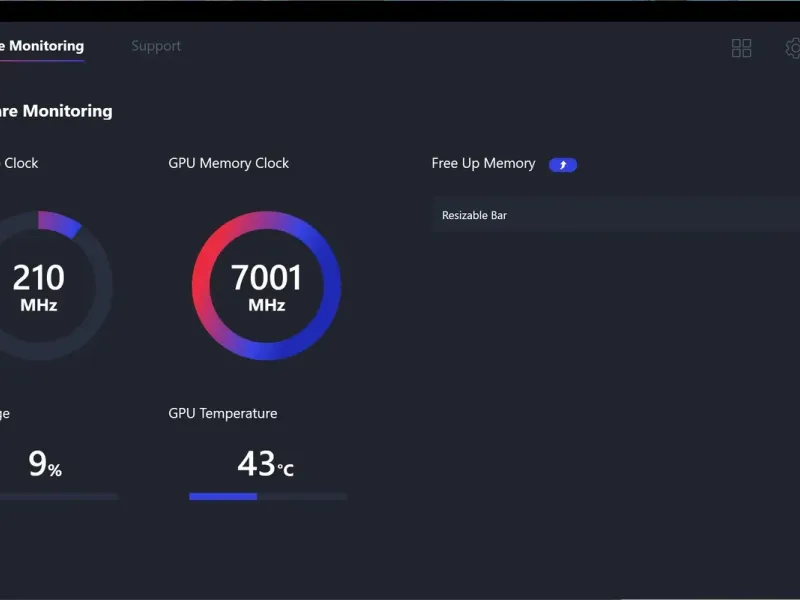The width and height of the screenshot is (800, 600).
Task: Open the settings gear icon
Action: click(793, 48)
